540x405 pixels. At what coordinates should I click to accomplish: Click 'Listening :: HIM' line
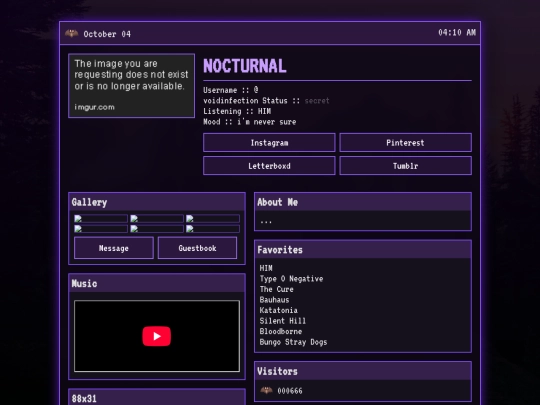click(237, 111)
